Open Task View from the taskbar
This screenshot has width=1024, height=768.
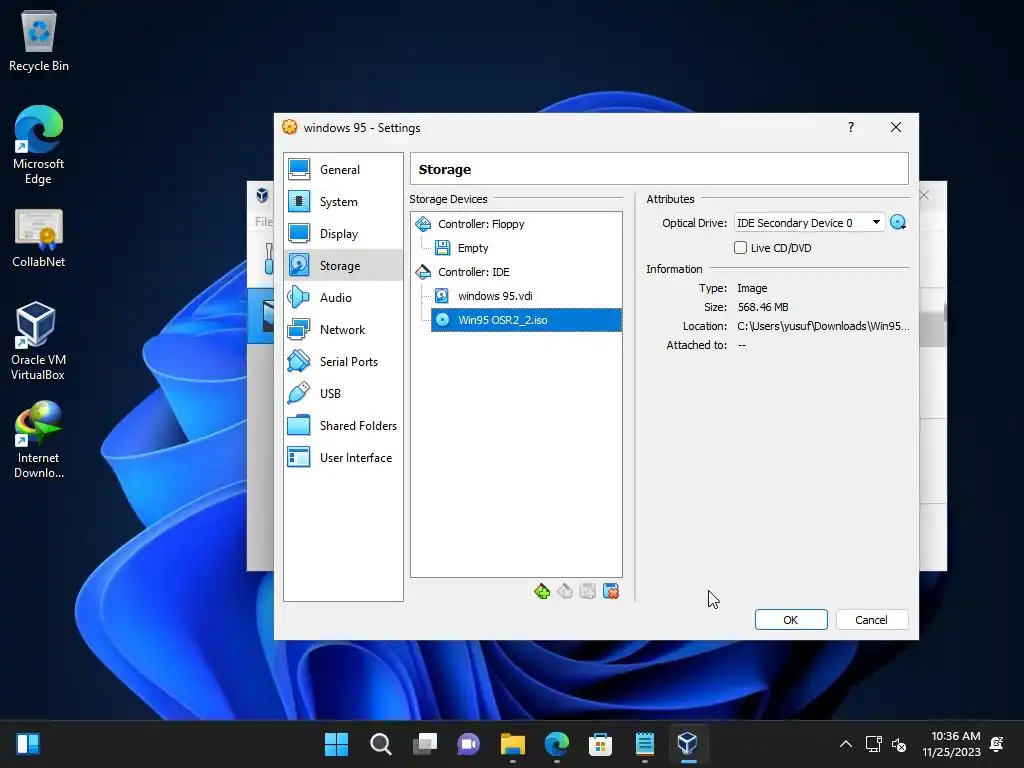click(x=424, y=744)
